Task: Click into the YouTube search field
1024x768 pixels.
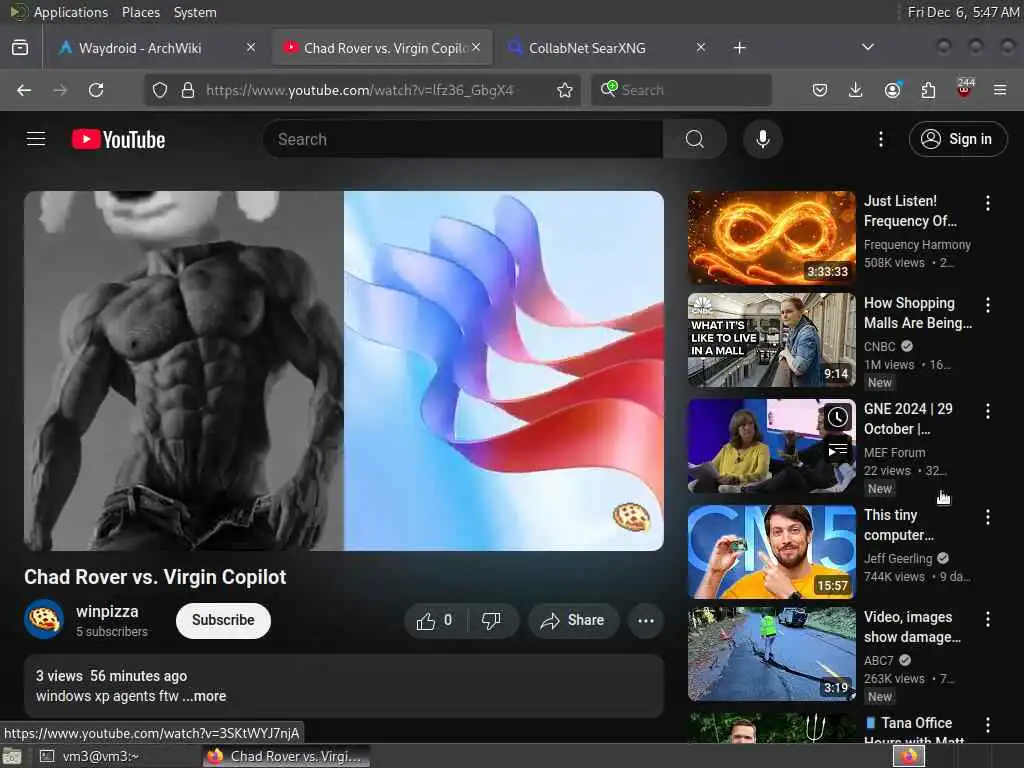Action: pyautogui.click(x=463, y=139)
